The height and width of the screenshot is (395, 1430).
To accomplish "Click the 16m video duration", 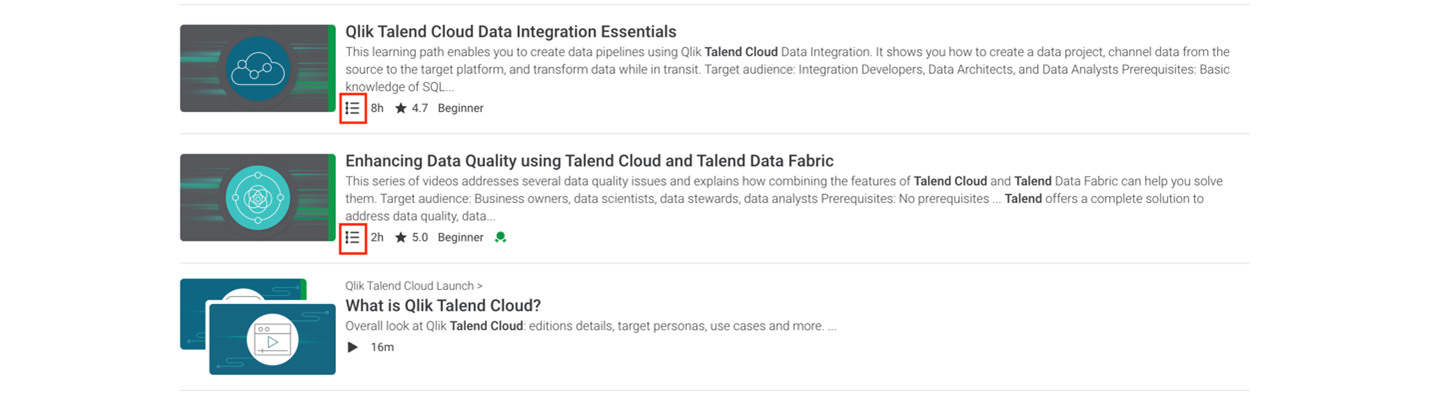I will (x=382, y=347).
